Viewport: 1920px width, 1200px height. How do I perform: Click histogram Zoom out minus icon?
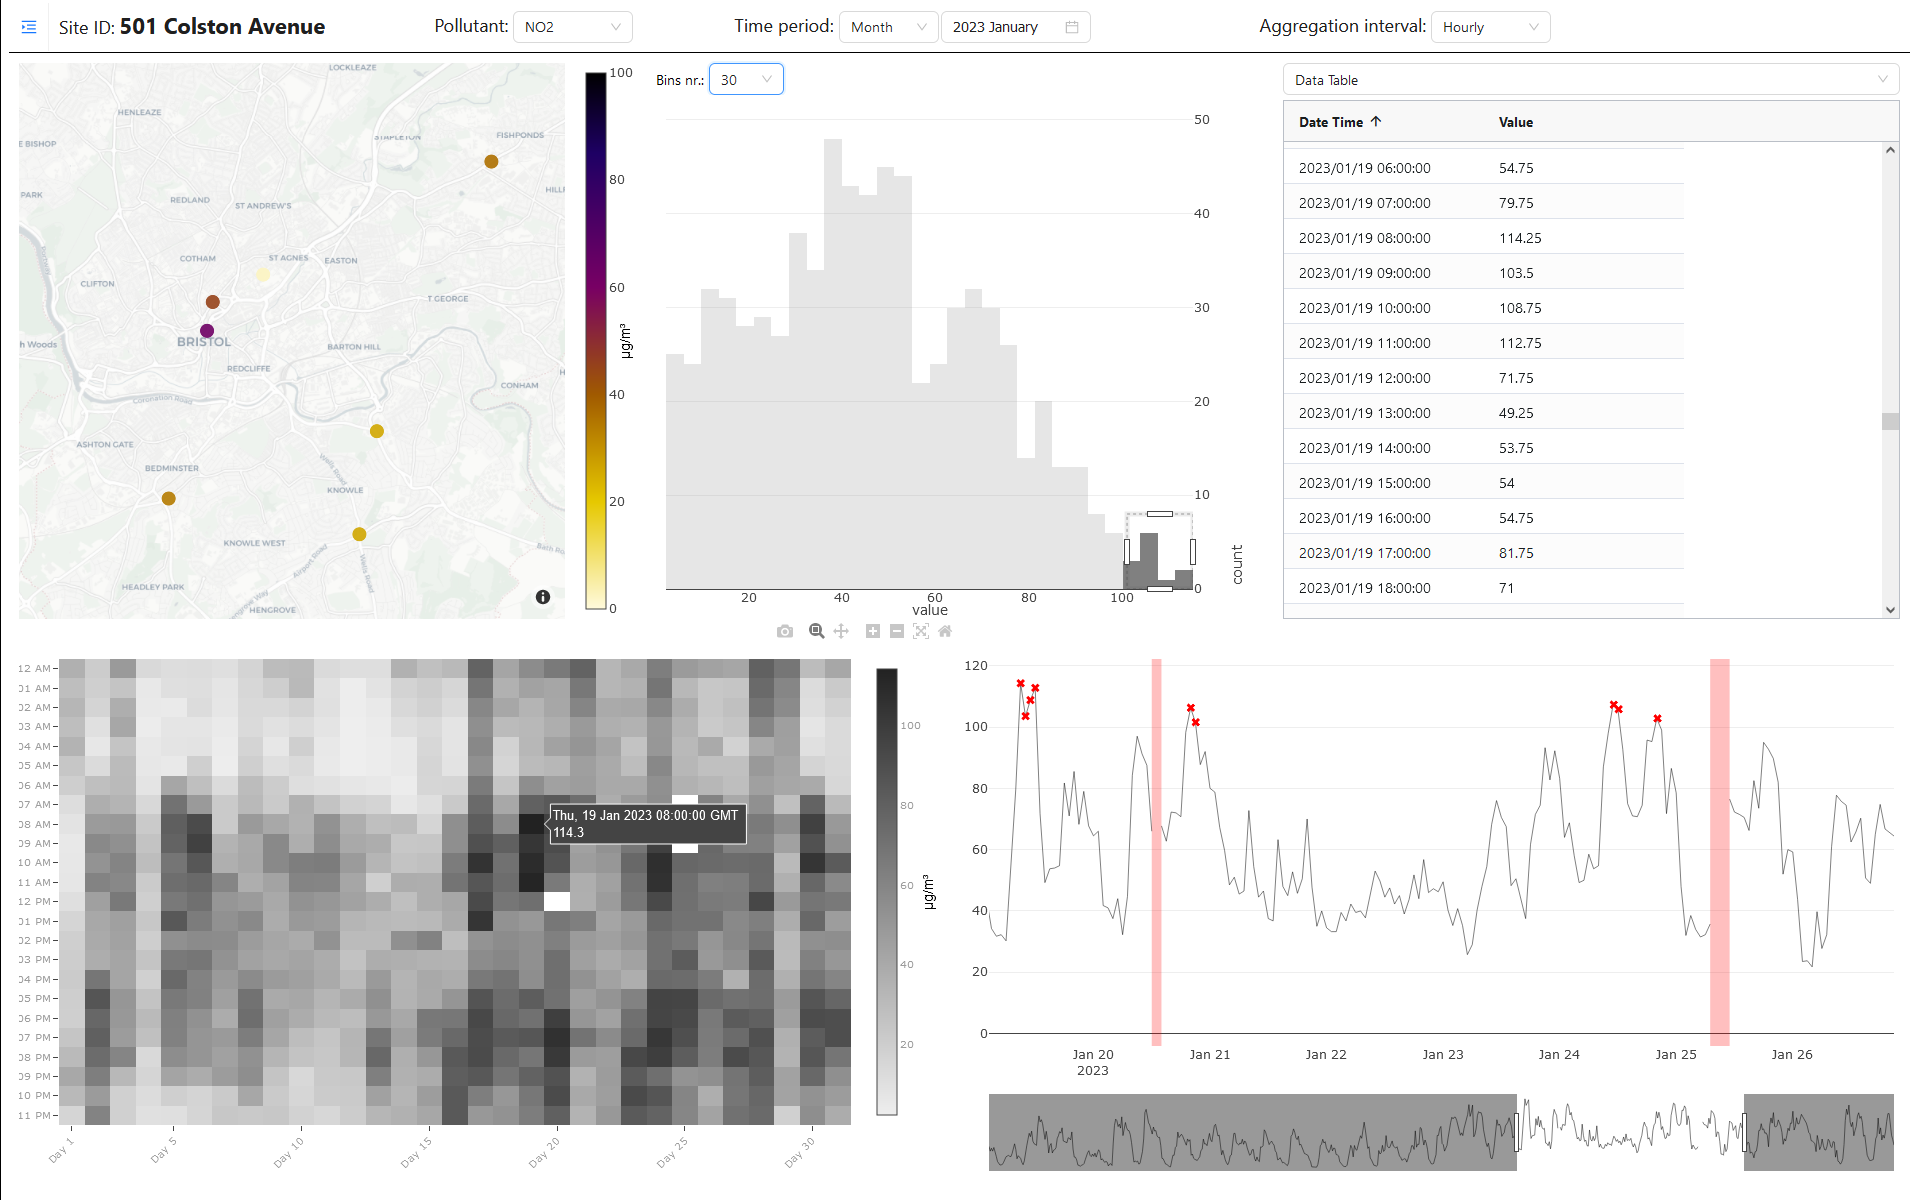point(897,631)
